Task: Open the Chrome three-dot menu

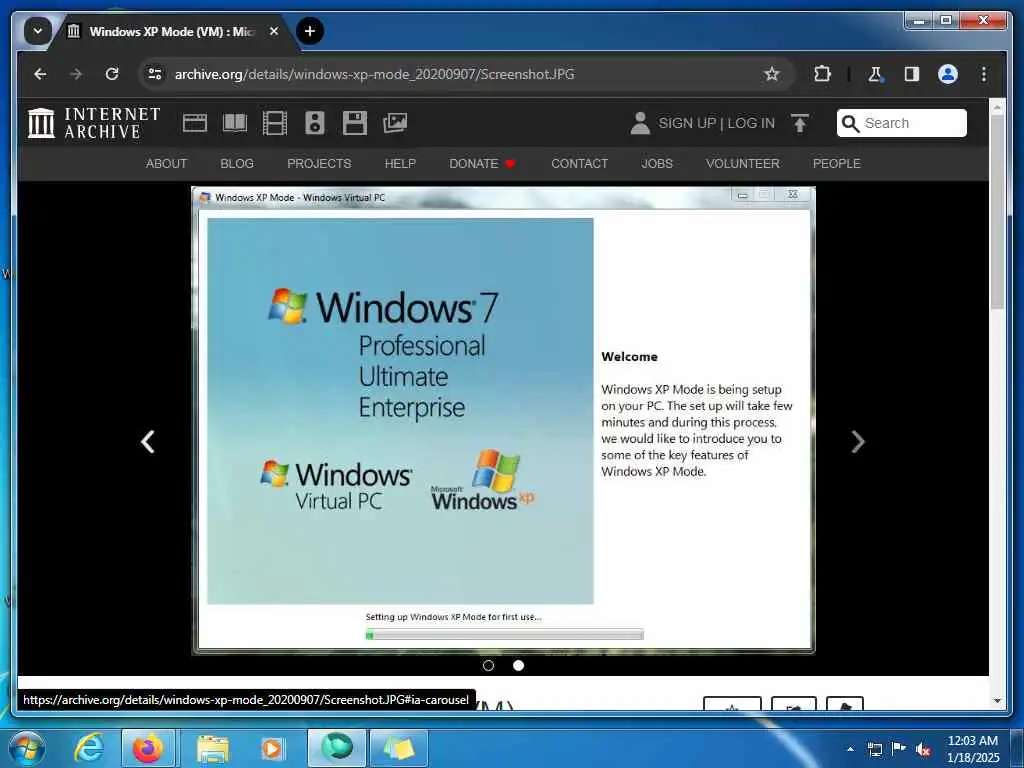Action: tap(984, 74)
